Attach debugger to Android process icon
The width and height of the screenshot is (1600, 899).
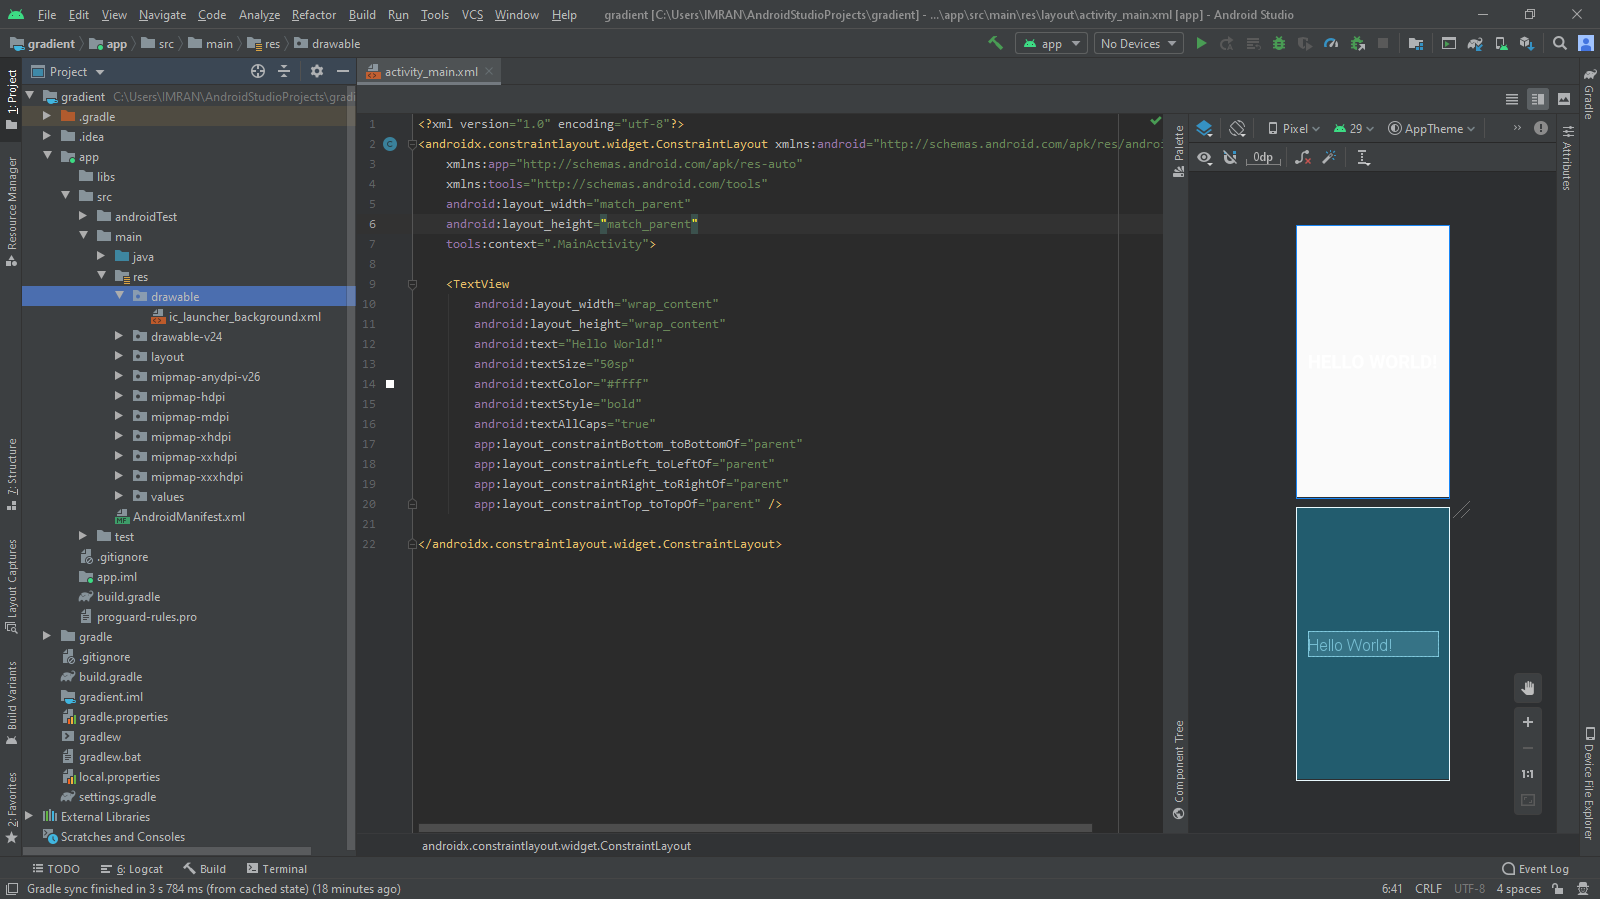1357,43
